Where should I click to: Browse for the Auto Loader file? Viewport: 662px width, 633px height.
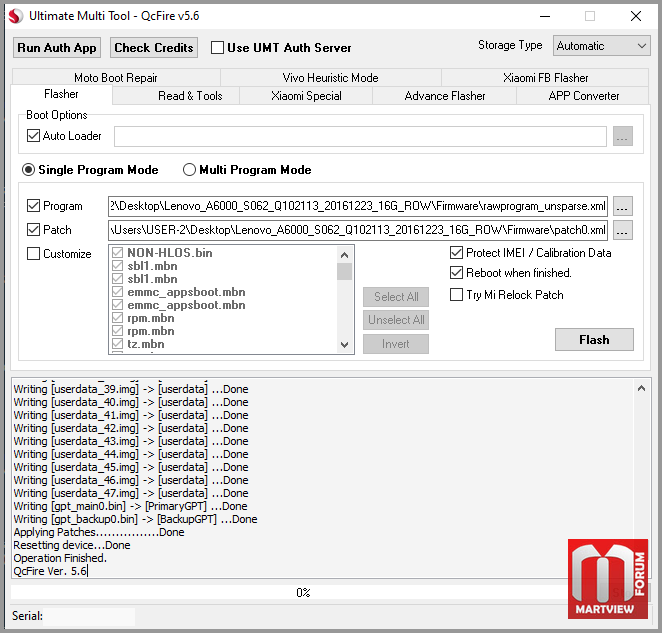click(622, 136)
